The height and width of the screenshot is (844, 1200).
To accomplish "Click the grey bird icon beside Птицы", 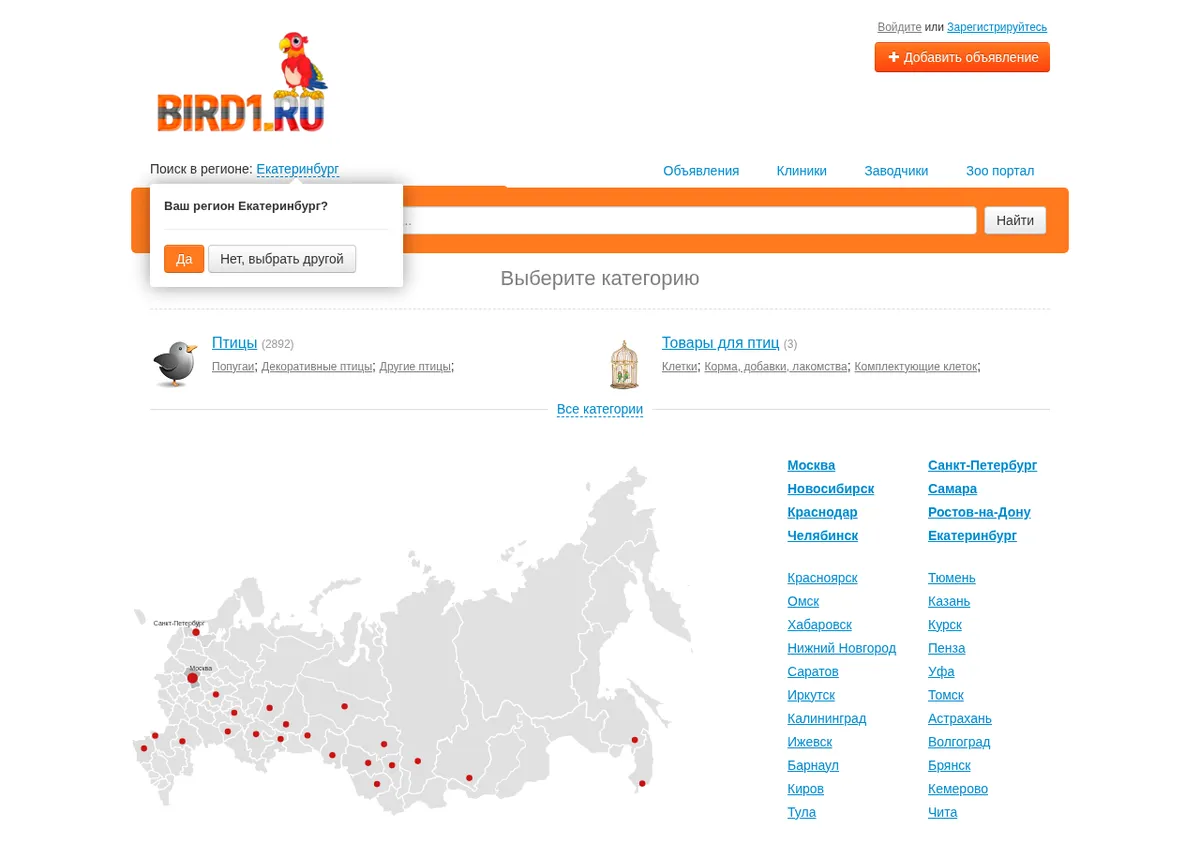I will click(x=175, y=363).
